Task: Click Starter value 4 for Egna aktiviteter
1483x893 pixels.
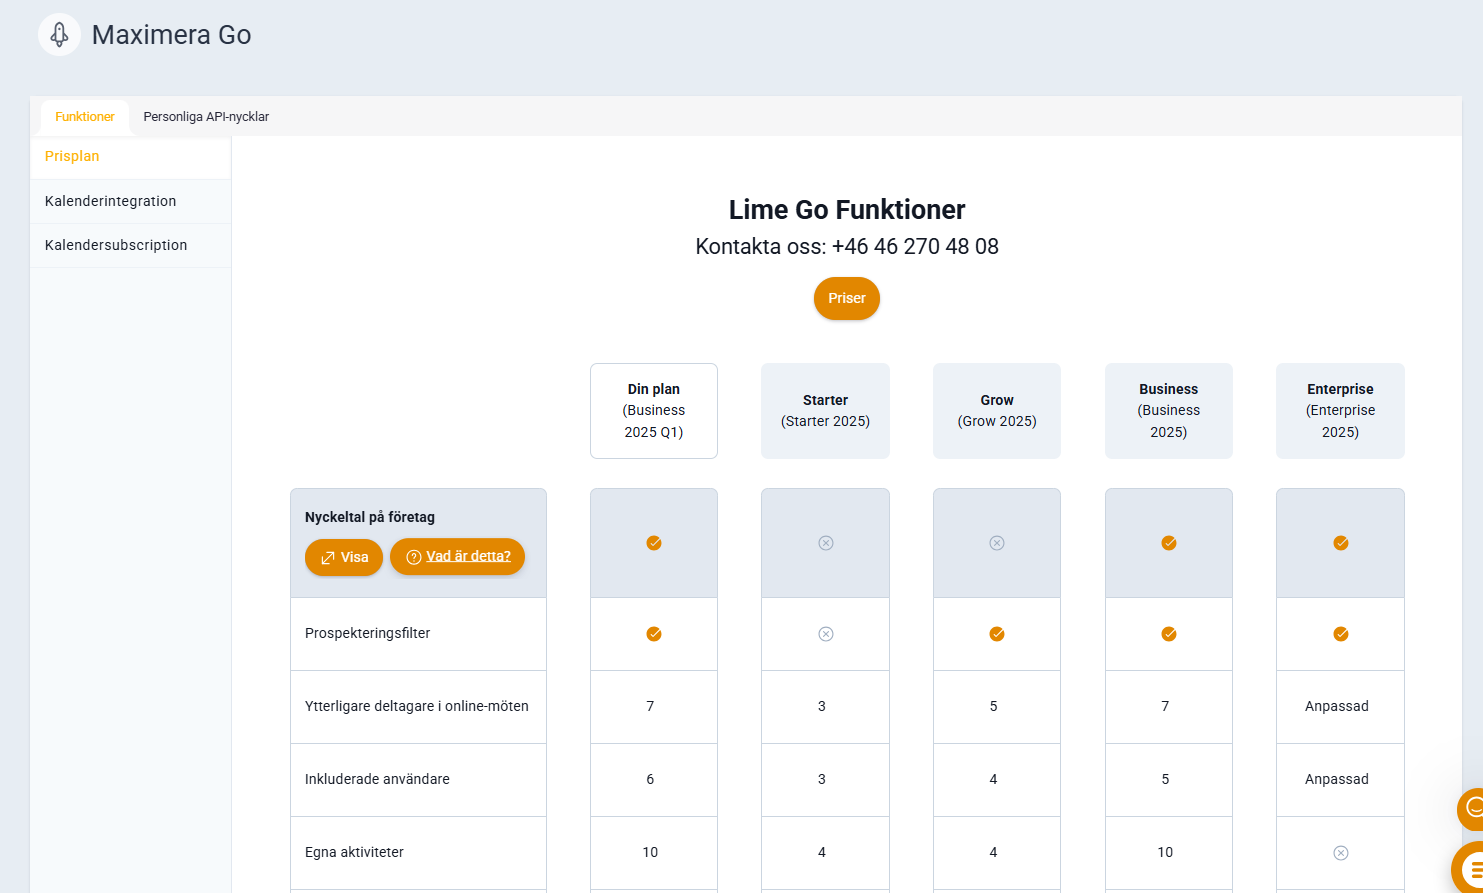Action: (x=822, y=853)
